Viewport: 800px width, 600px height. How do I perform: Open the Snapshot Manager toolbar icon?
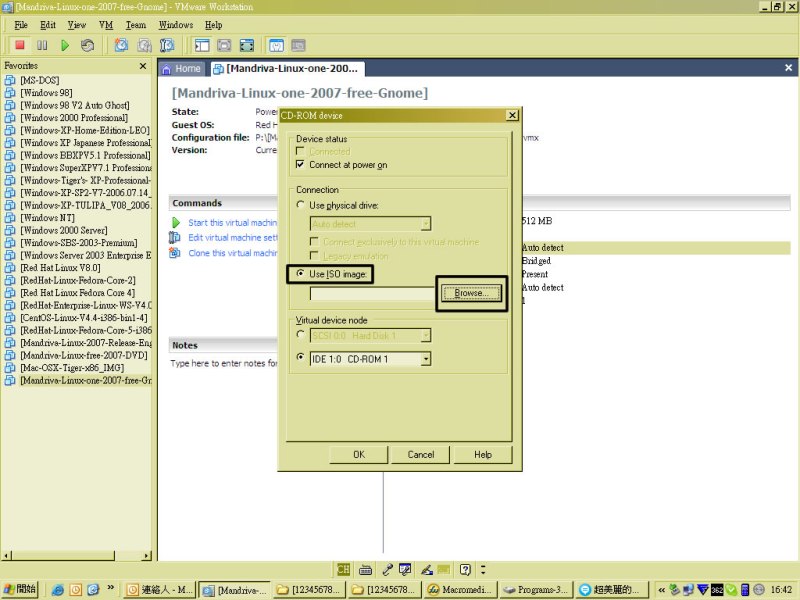(x=167, y=45)
